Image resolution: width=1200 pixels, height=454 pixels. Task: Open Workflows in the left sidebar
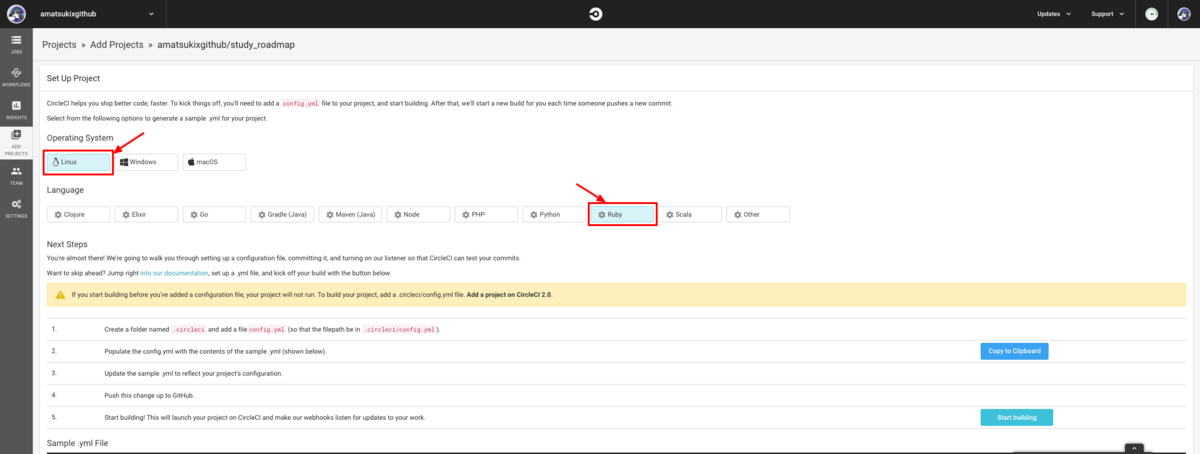pyautogui.click(x=16, y=77)
